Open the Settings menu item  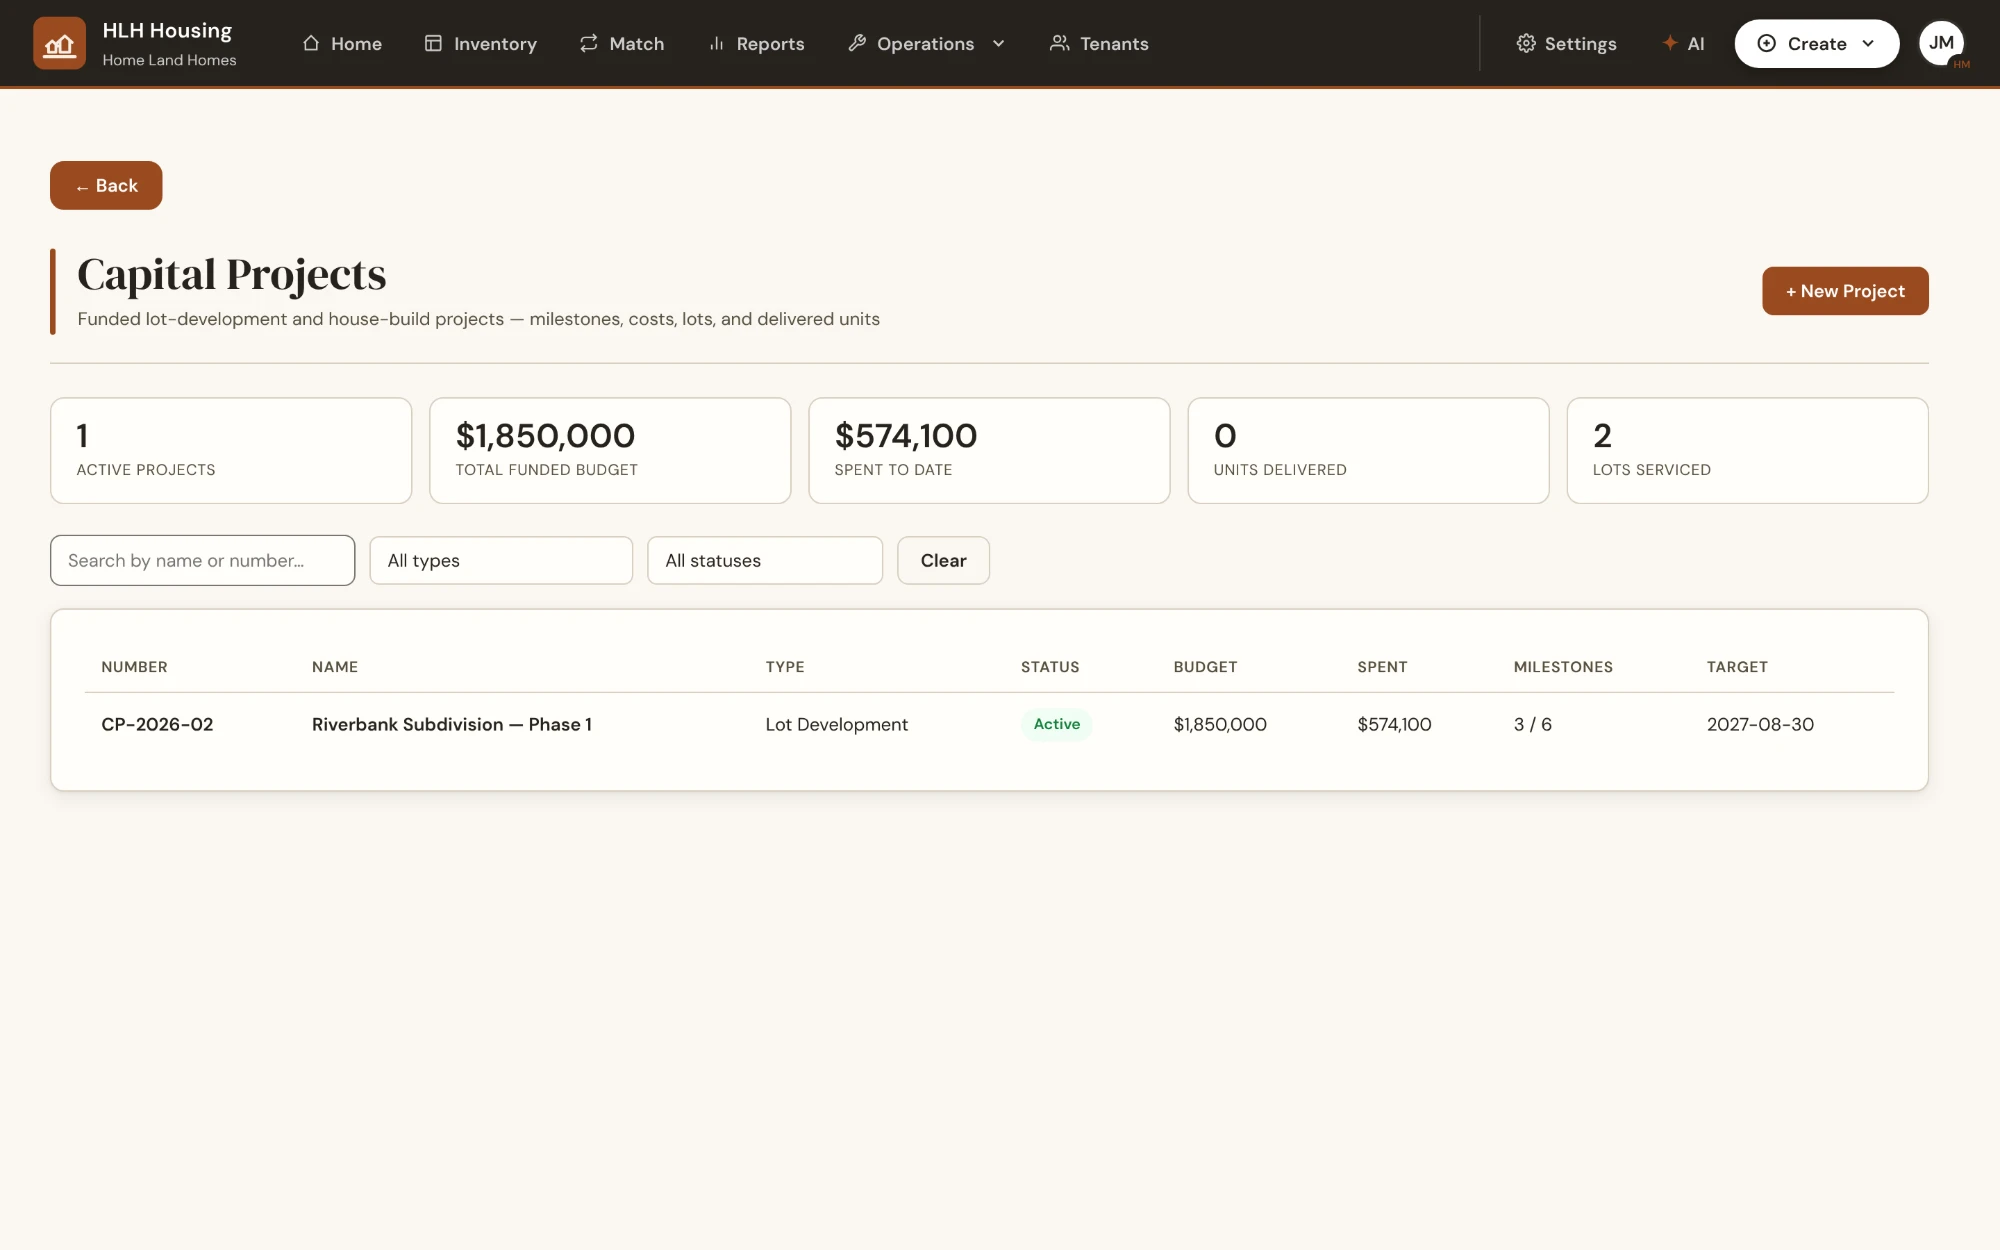click(1566, 43)
